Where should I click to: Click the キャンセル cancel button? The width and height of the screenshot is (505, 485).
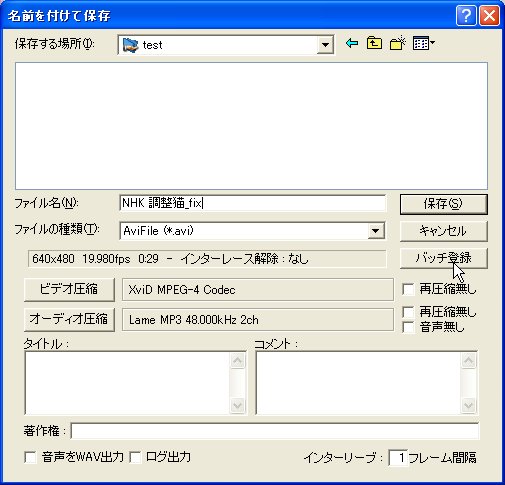click(443, 231)
